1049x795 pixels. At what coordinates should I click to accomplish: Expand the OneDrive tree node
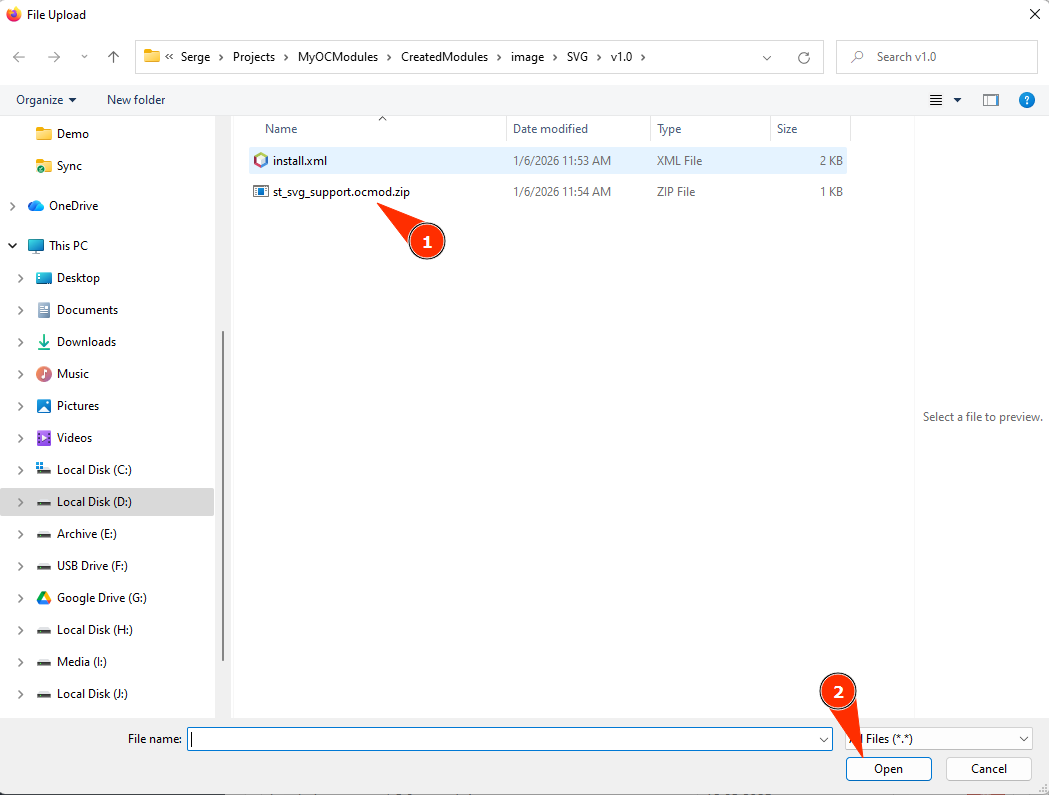pos(12,206)
